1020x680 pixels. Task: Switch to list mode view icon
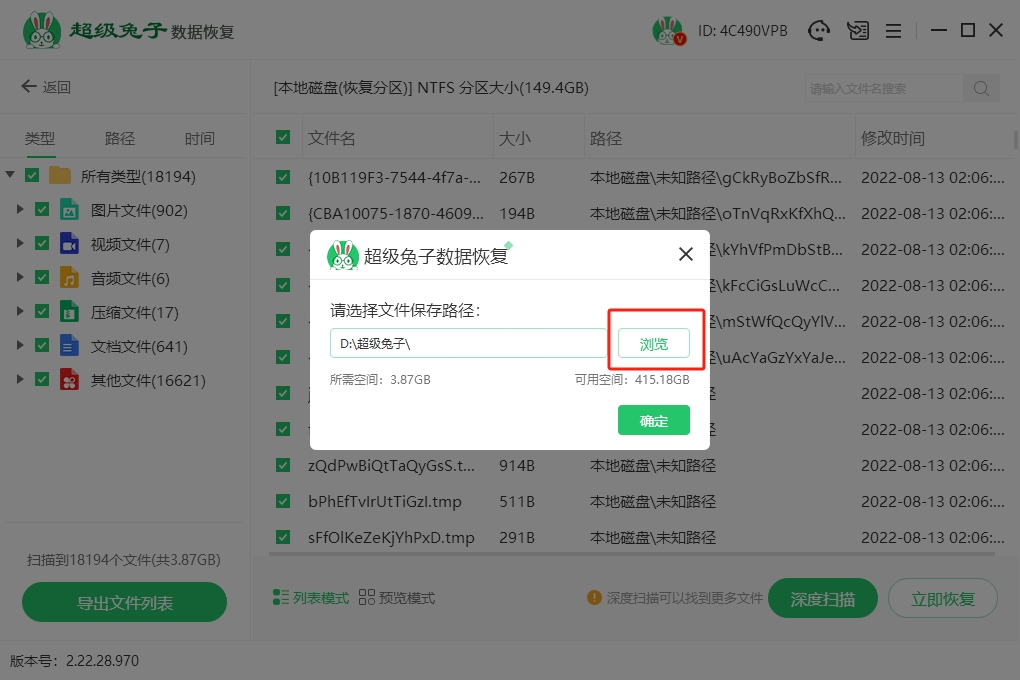click(x=281, y=598)
